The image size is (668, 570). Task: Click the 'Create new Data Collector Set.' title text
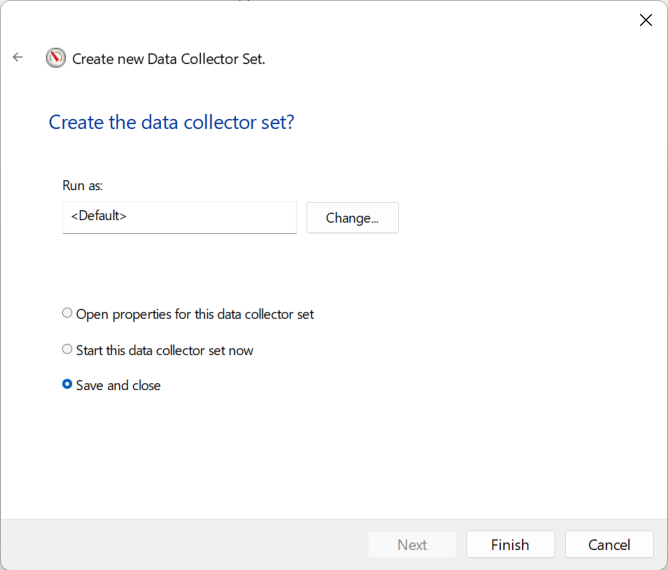point(169,59)
